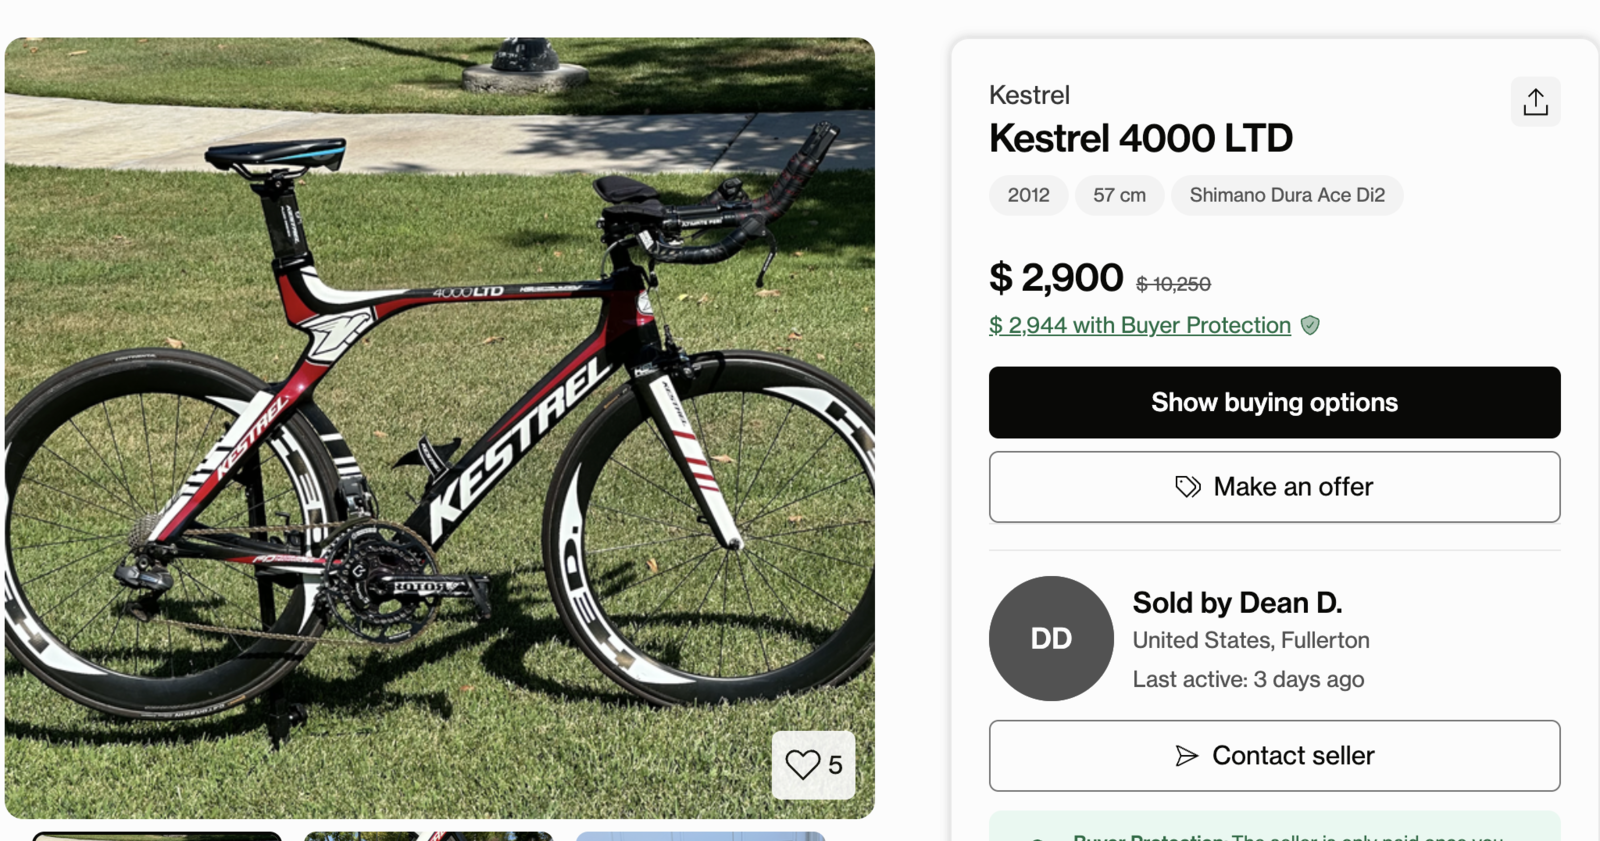This screenshot has height=841, width=1600.
Task: Click the share icon for this listing
Action: 1535,102
